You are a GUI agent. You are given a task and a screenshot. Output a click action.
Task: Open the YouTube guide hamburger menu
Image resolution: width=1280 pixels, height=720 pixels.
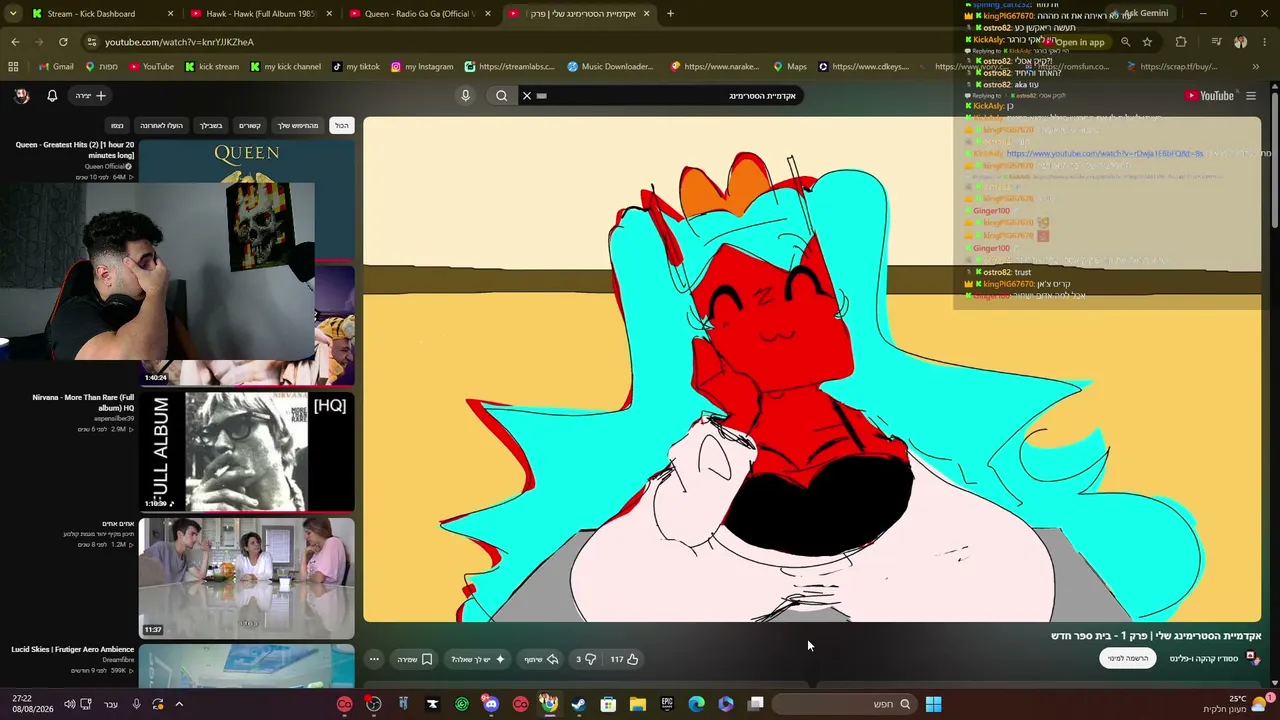click(1251, 96)
